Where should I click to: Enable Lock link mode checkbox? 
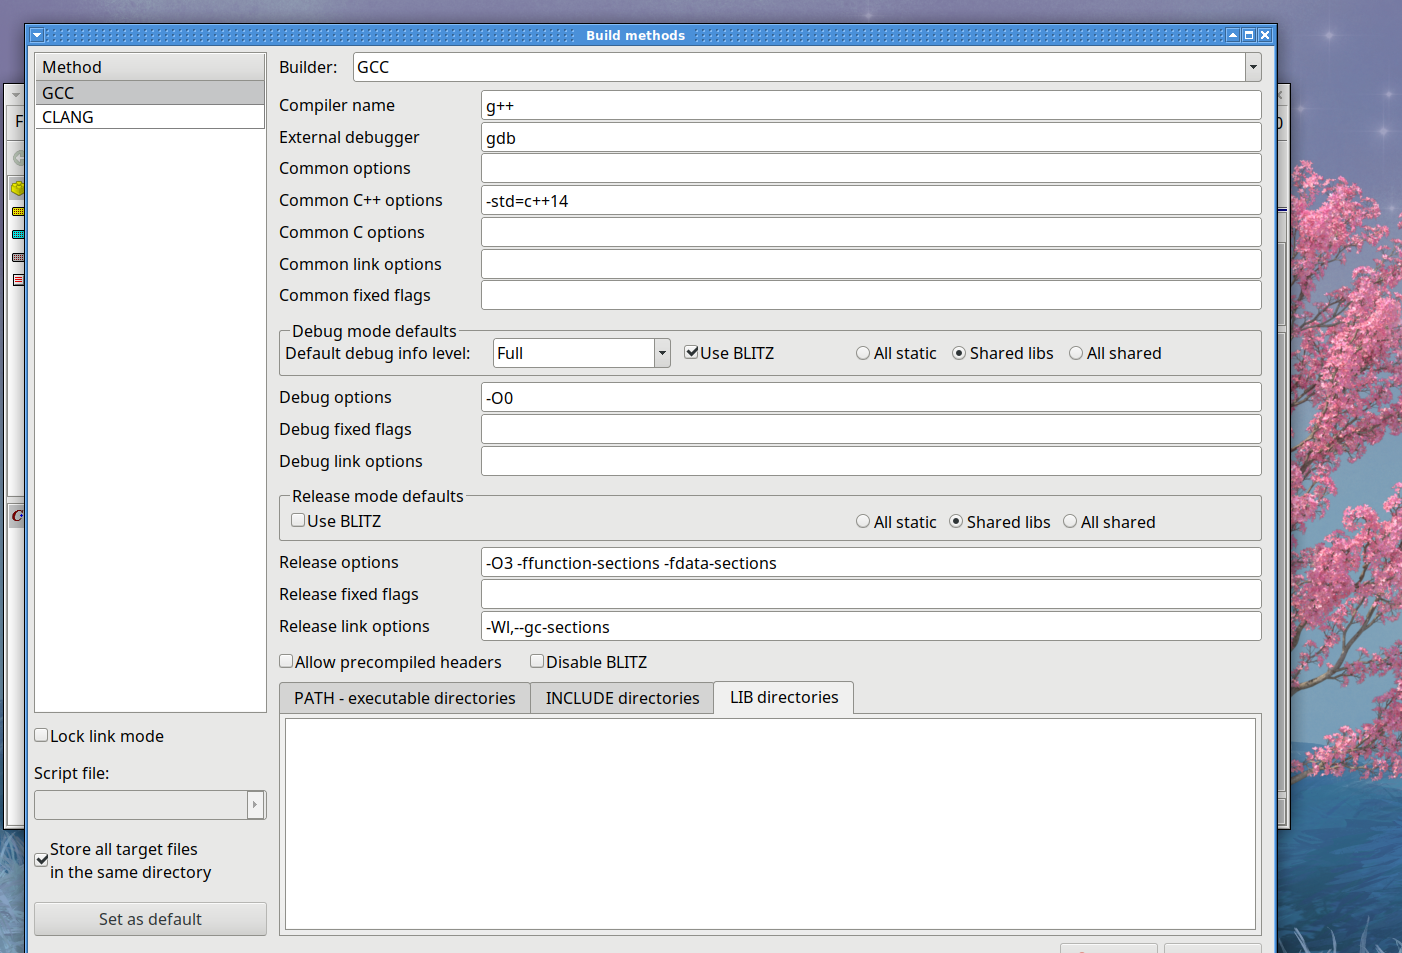click(x=42, y=736)
